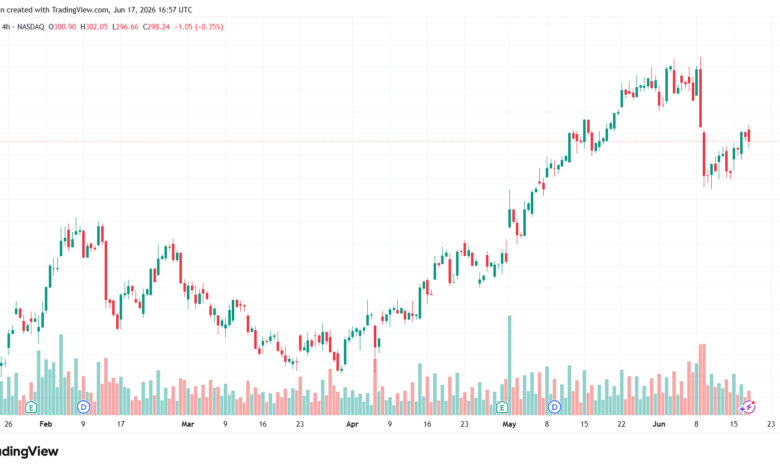Click the dividend D marker near Feb 9
The width and height of the screenshot is (780, 470).
click(84, 407)
